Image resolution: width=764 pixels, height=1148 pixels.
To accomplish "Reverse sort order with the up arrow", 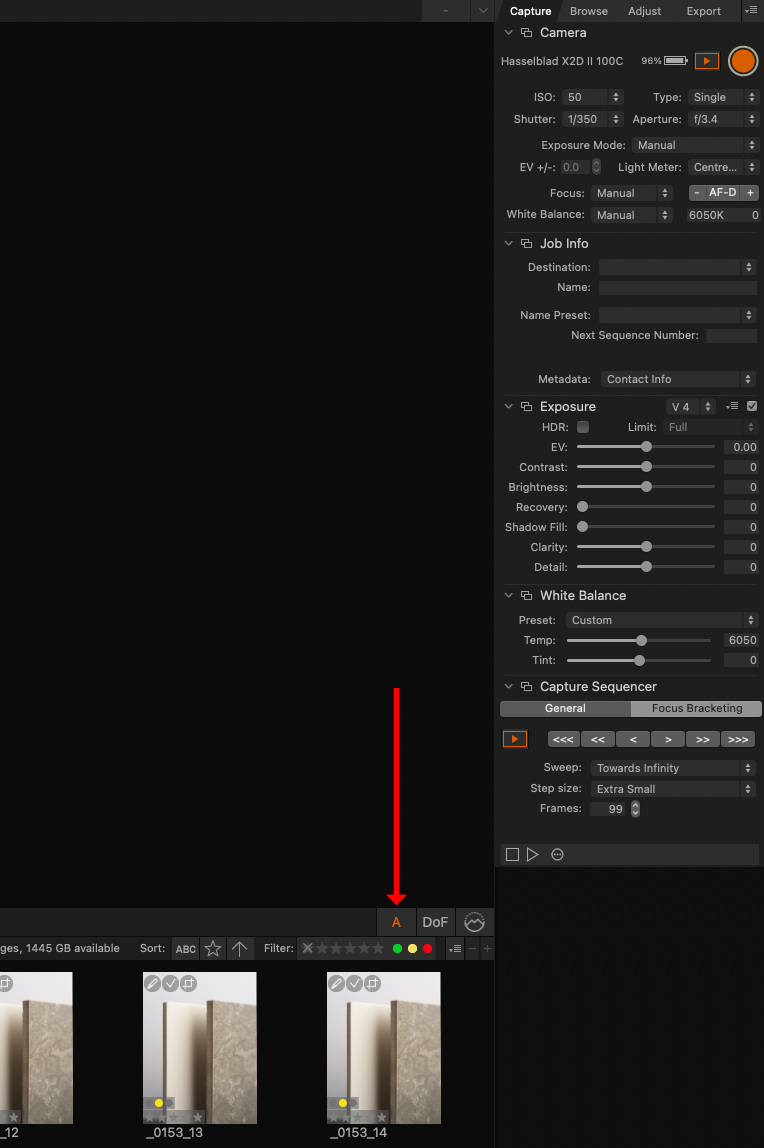I will (x=239, y=949).
